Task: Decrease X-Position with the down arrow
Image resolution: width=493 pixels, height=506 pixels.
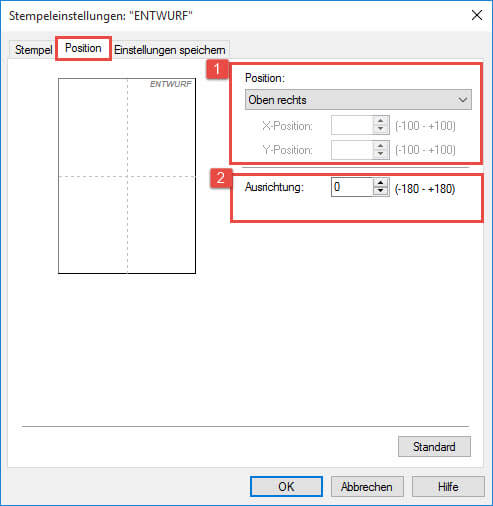Action: pyautogui.click(x=381, y=129)
